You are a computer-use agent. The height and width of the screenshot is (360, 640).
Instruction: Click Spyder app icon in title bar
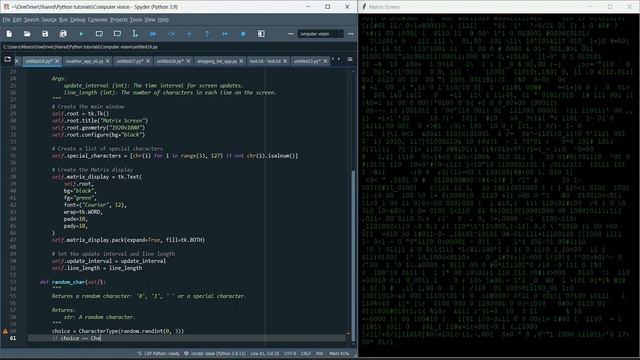pyautogui.click(x=6, y=7)
